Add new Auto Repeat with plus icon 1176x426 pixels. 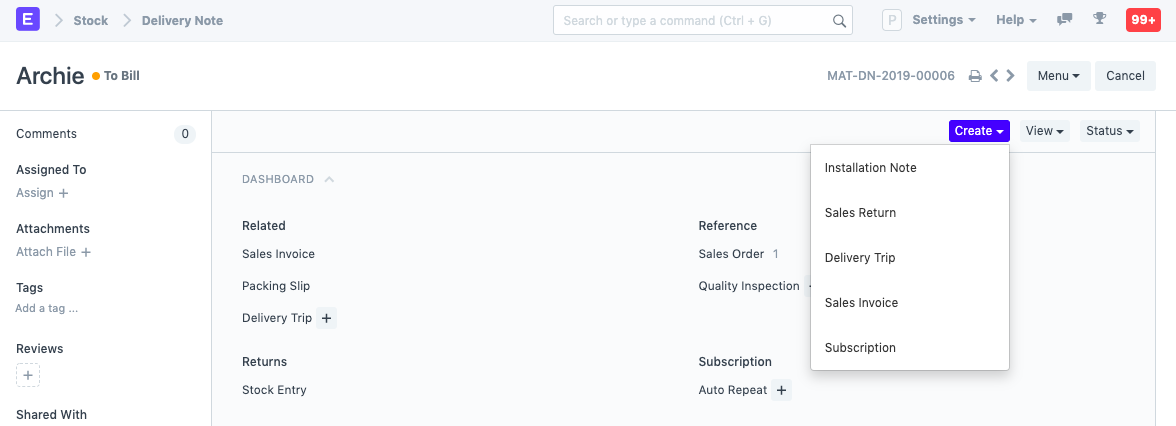tap(782, 390)
